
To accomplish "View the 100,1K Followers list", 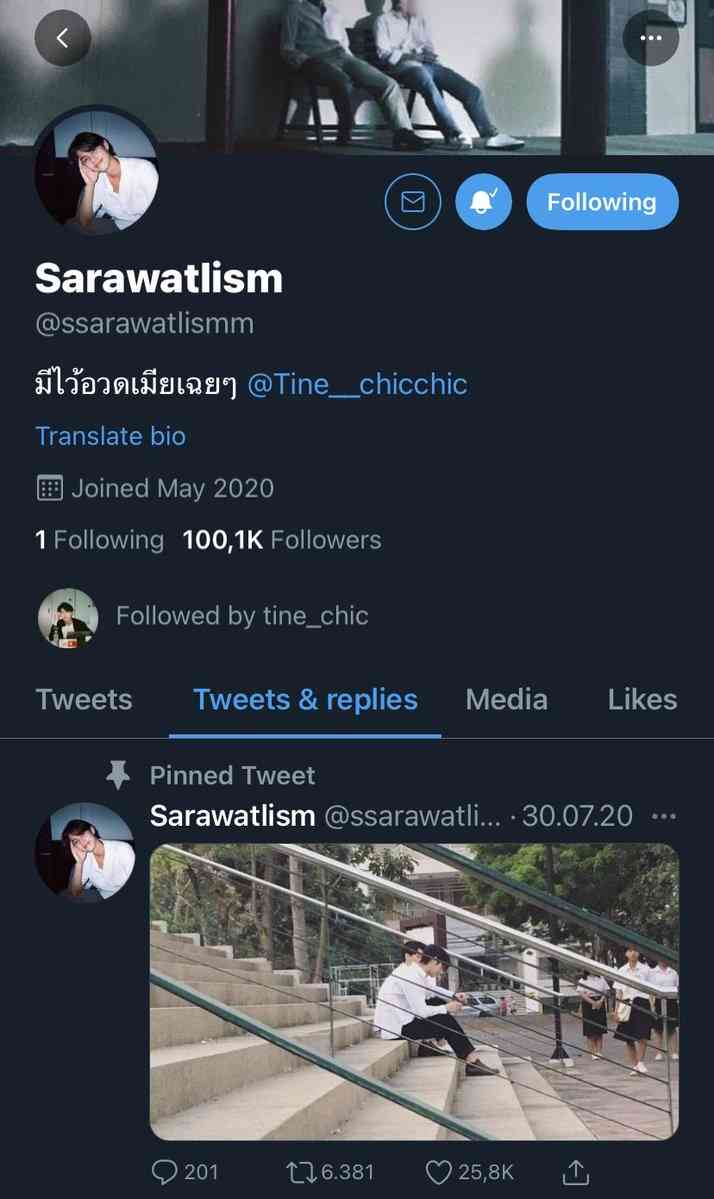I will coord(281,540).
